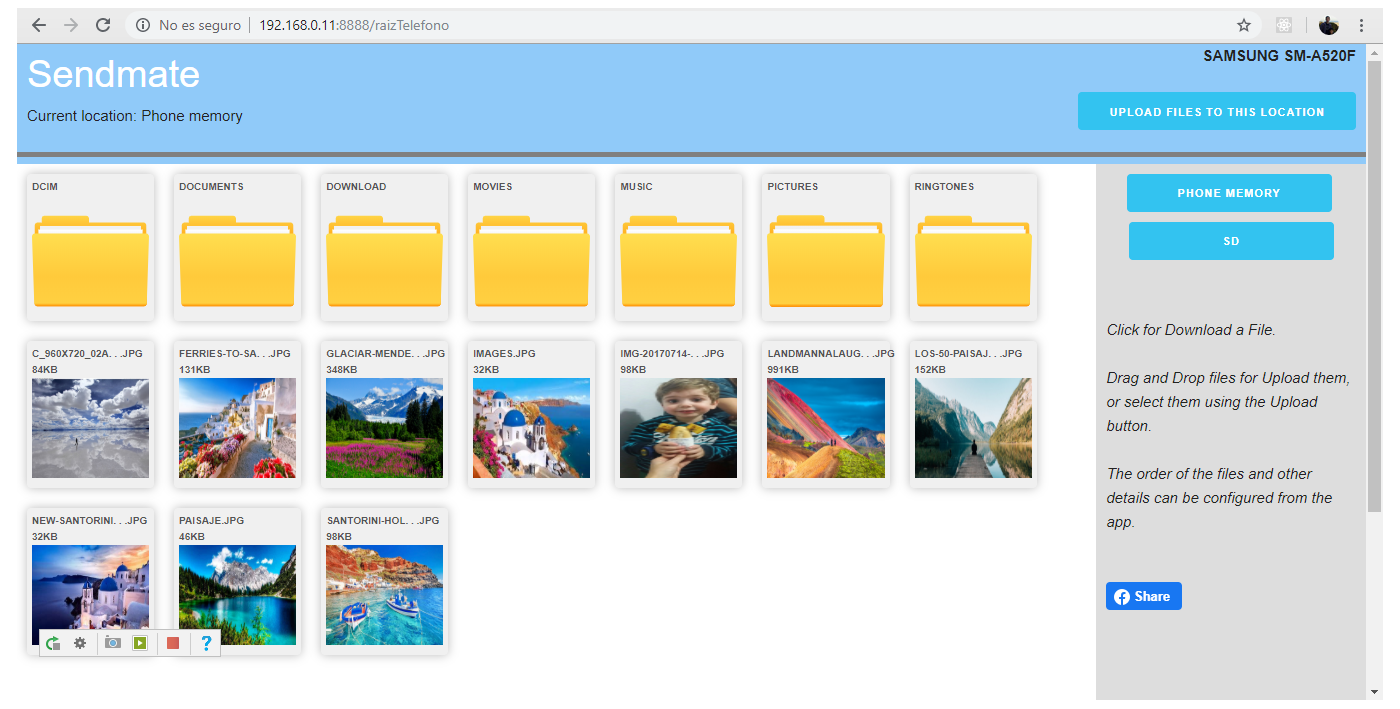This screenshot has width=1400, height=709.
Task: Open the DCIM folder
Action: pos(90,247)
